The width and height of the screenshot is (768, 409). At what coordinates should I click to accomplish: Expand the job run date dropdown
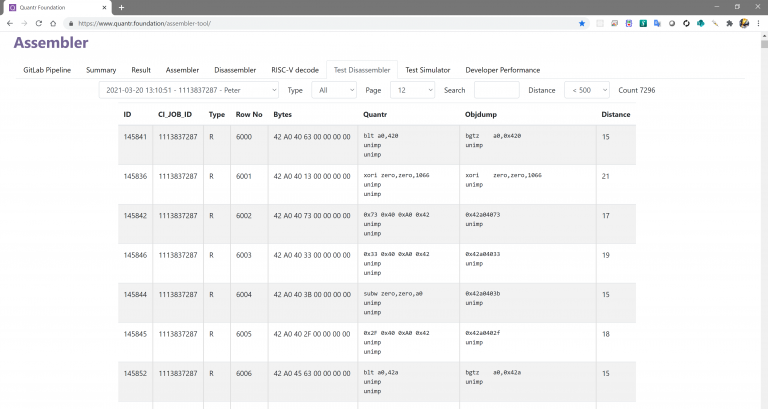(x=189, y=90)
